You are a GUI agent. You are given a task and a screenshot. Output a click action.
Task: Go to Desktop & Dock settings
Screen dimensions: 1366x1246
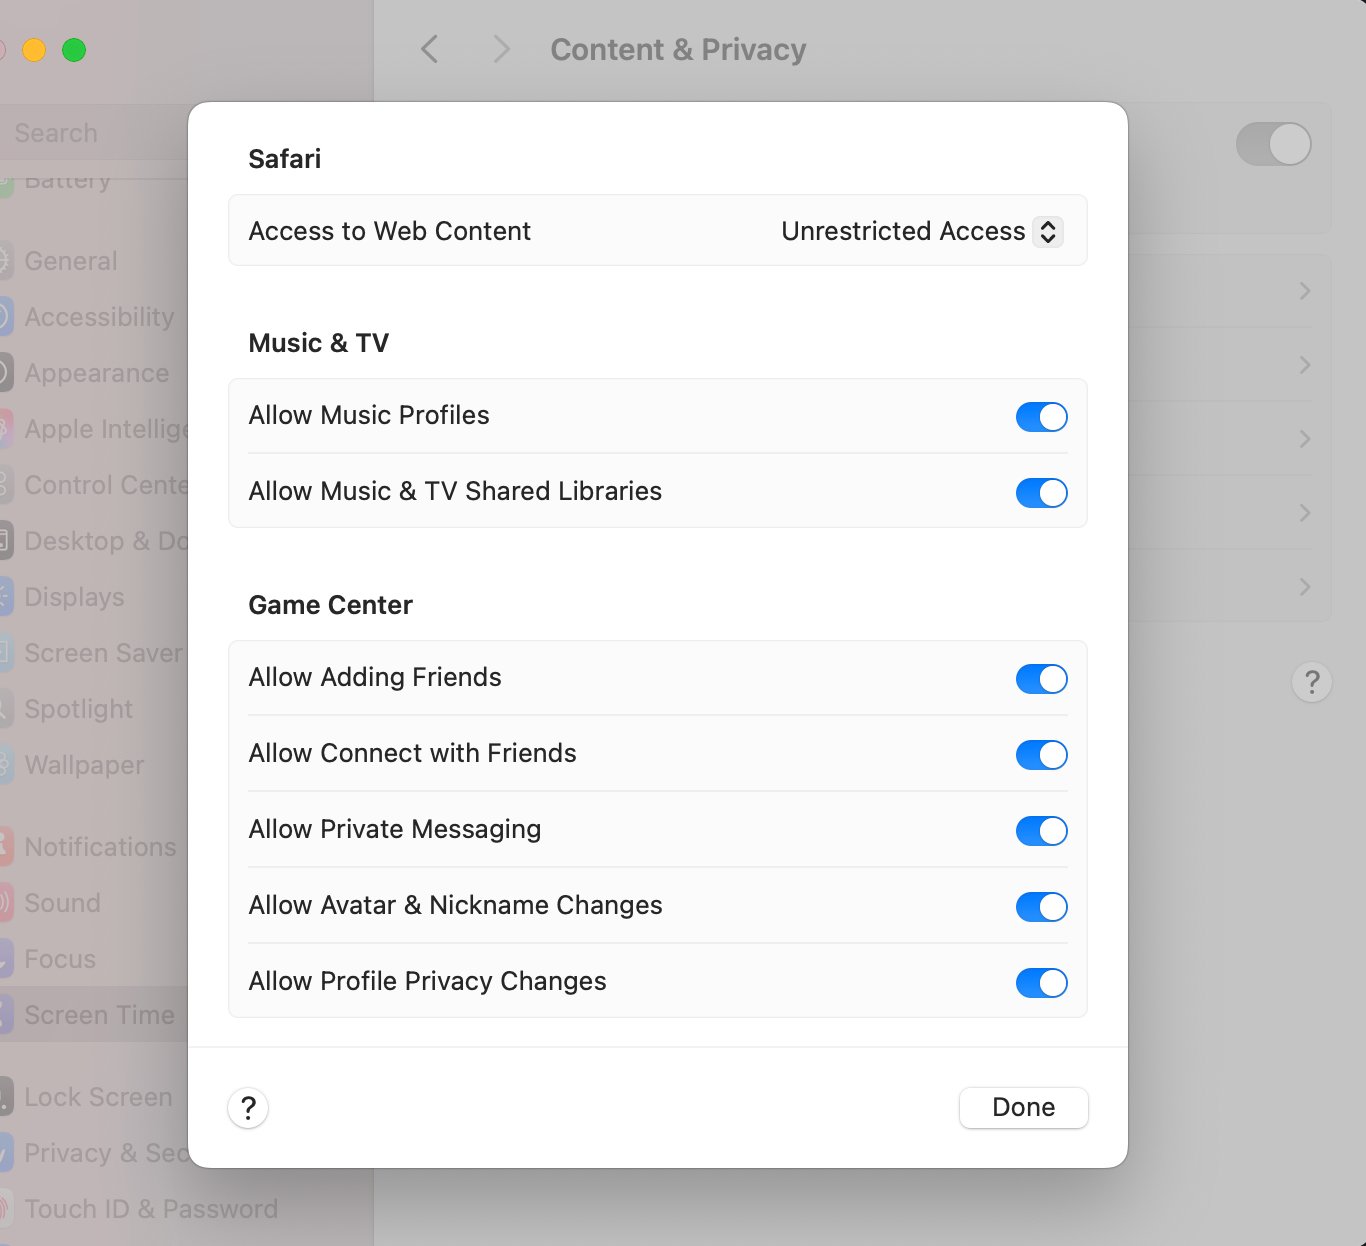click(x=94, y=541)
